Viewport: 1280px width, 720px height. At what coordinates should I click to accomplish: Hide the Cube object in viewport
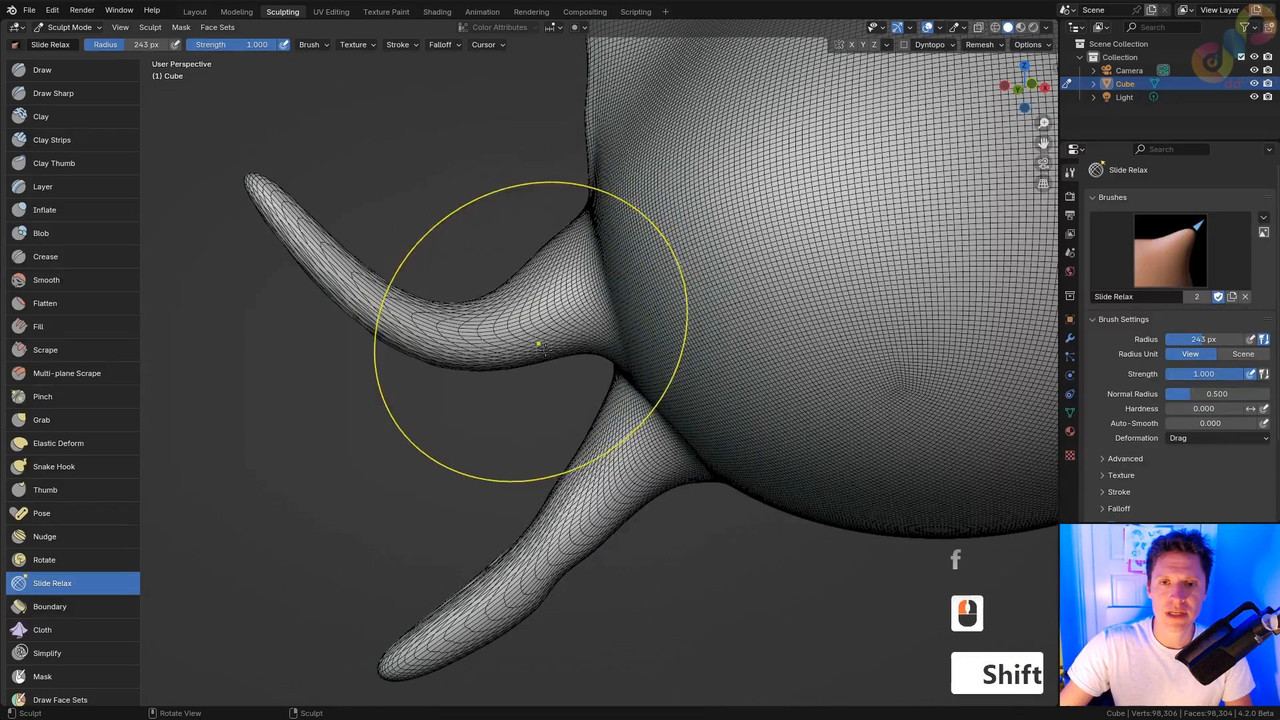(x=1254, y=84)
